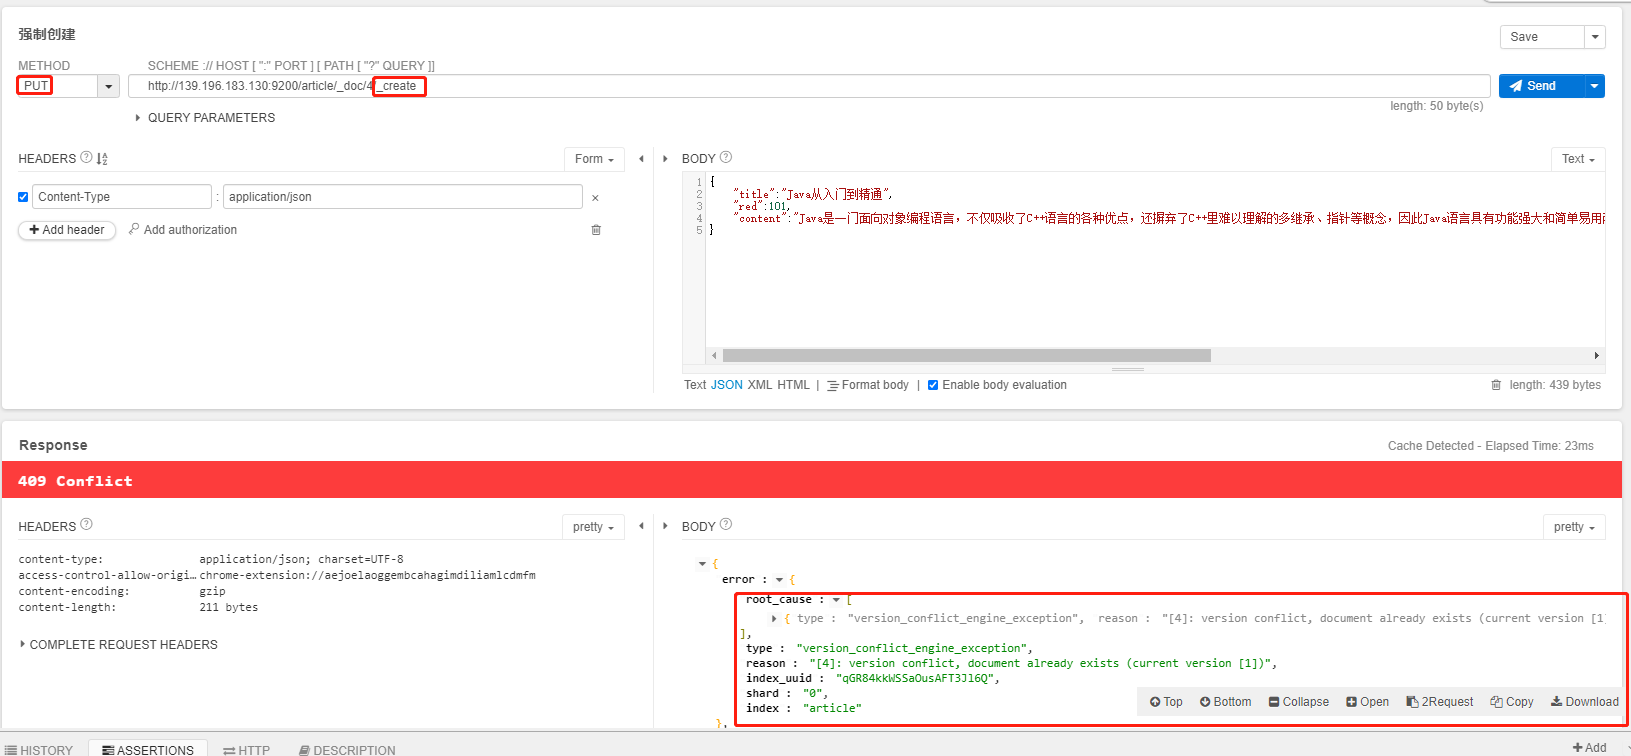Open the ASSERTIONS tab

(x=148, y=749)
